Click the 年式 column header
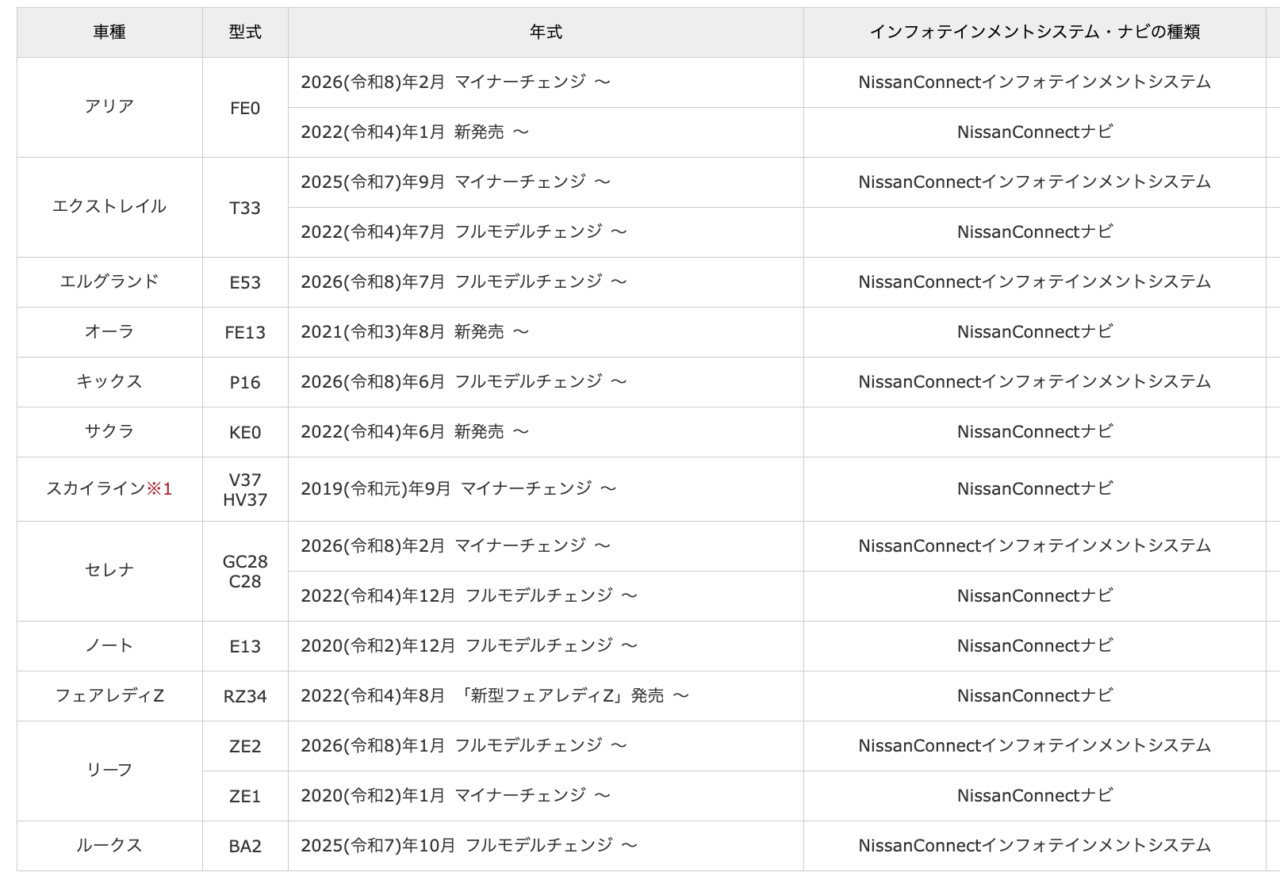Viewport: 1280px width, 880px height. click(546, 32)
